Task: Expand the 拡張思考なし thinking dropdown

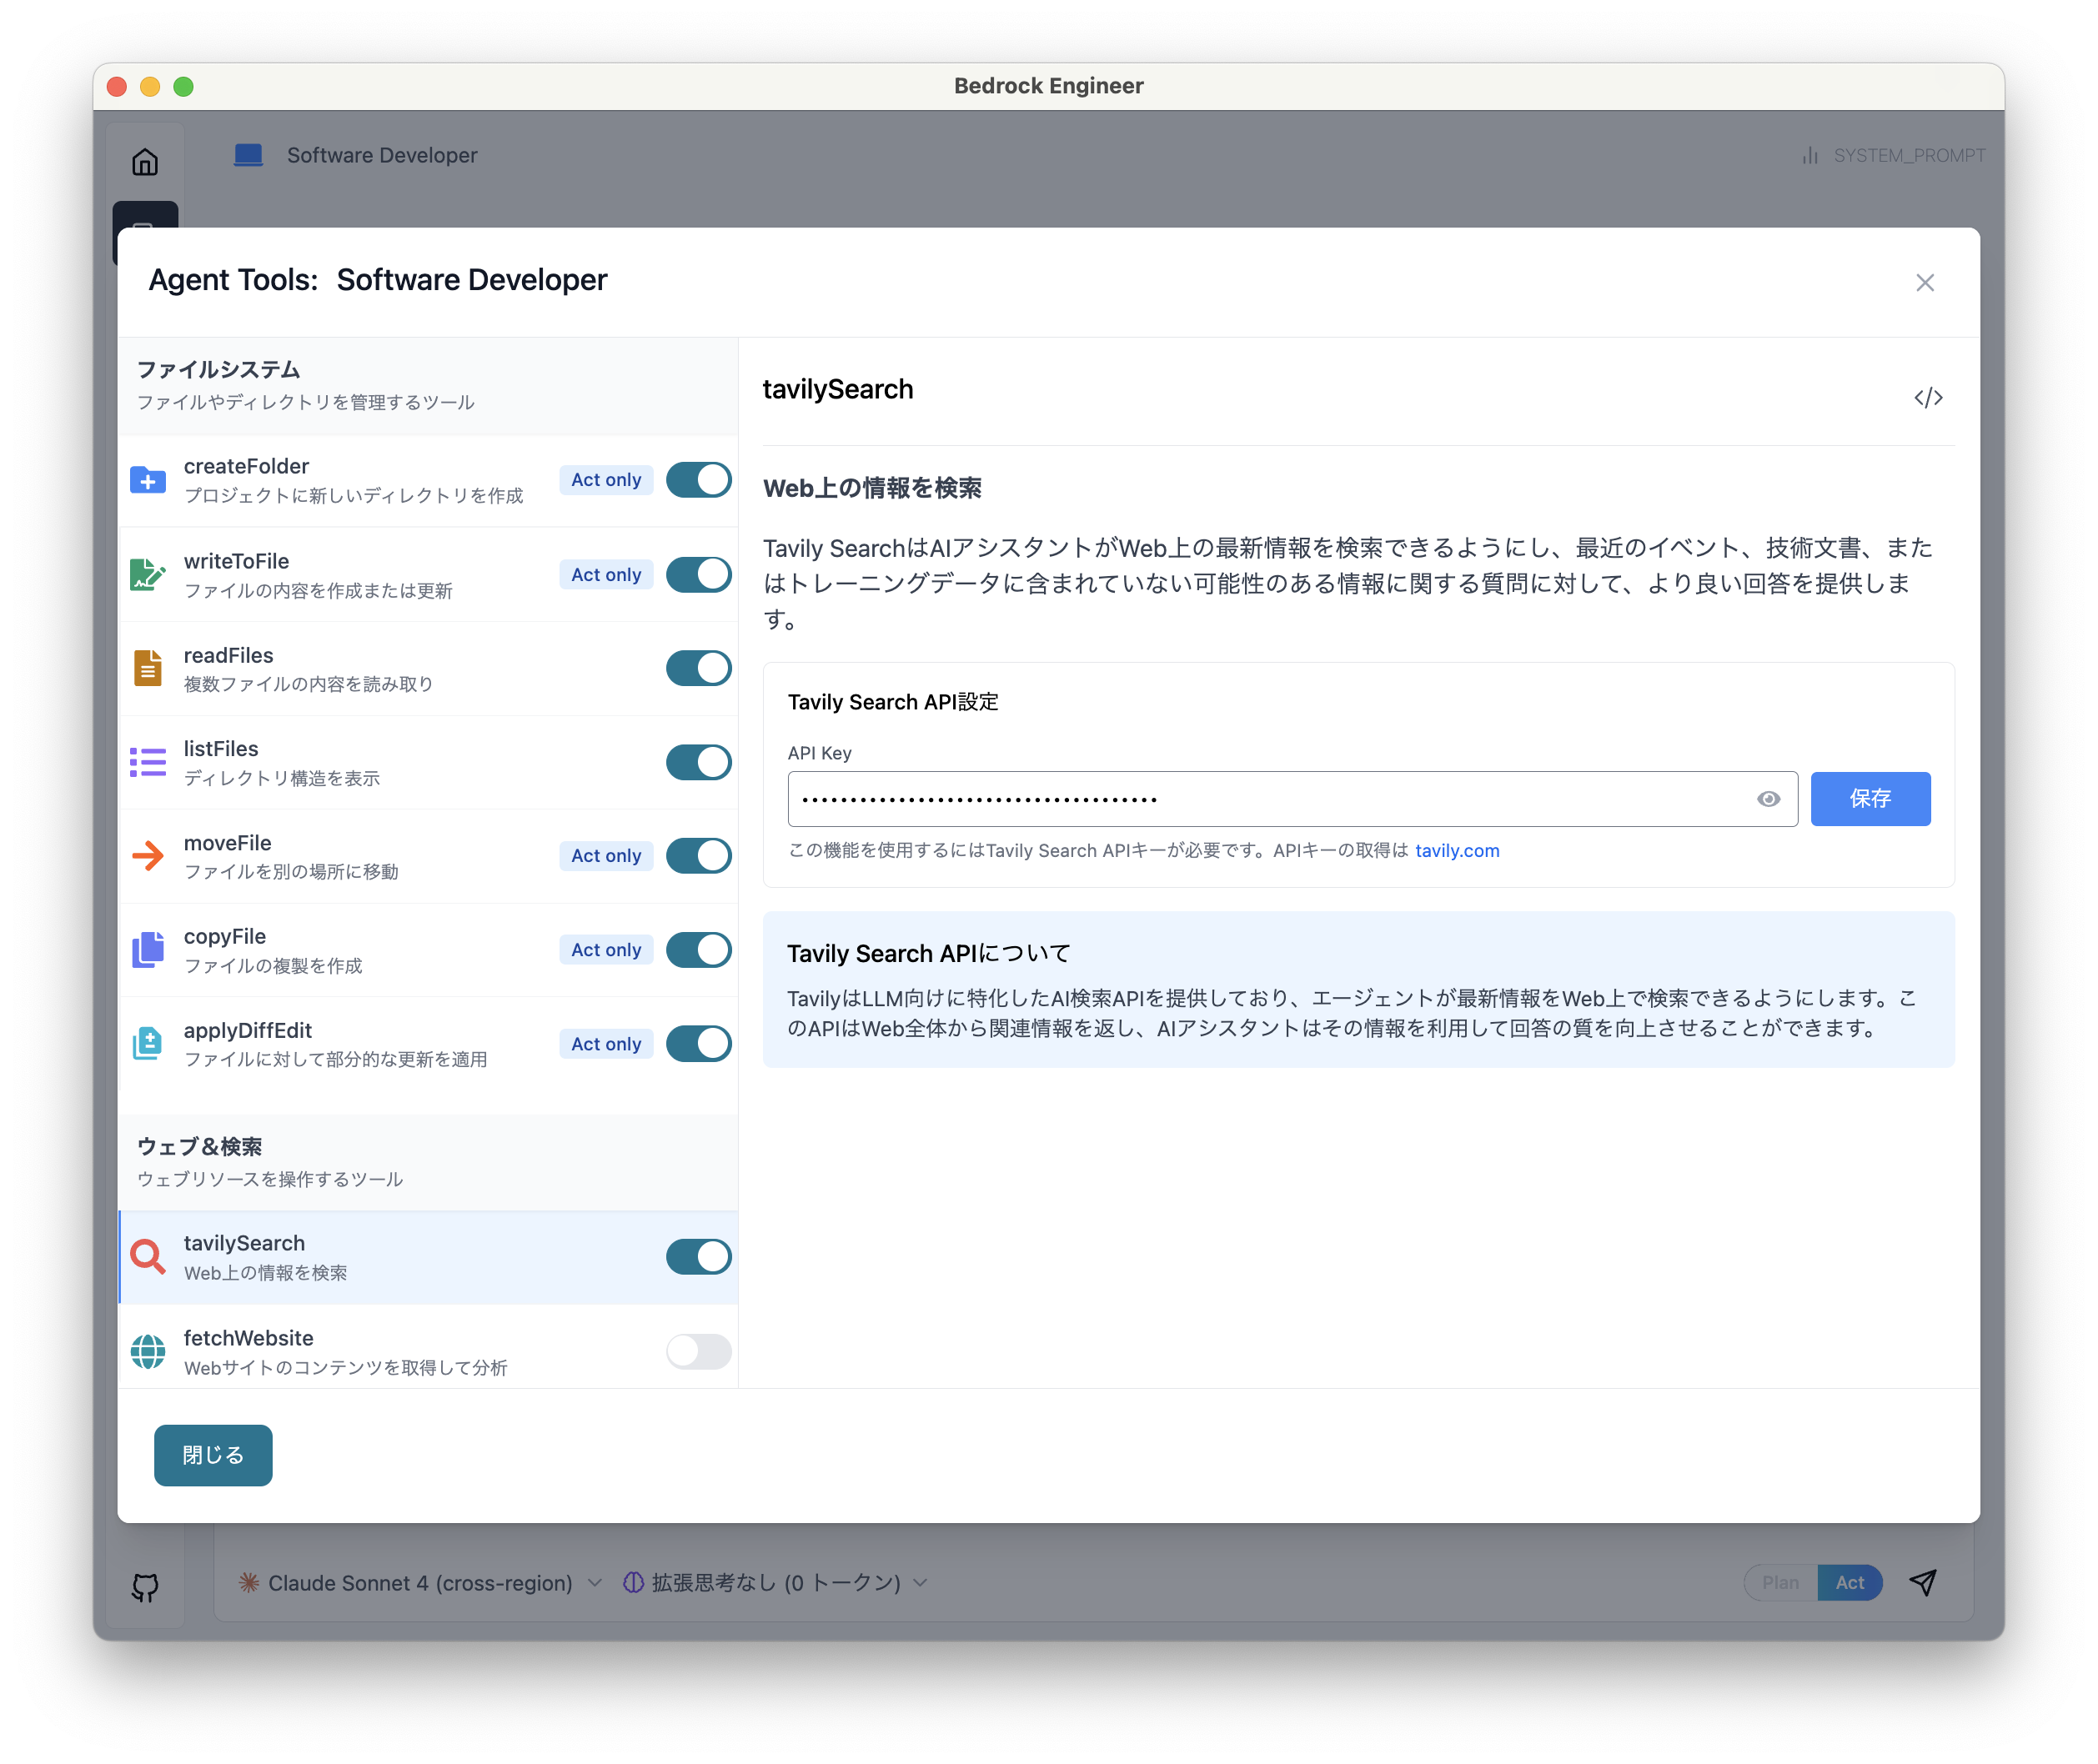Action: pyautogui.click(x=775, y=1583)
